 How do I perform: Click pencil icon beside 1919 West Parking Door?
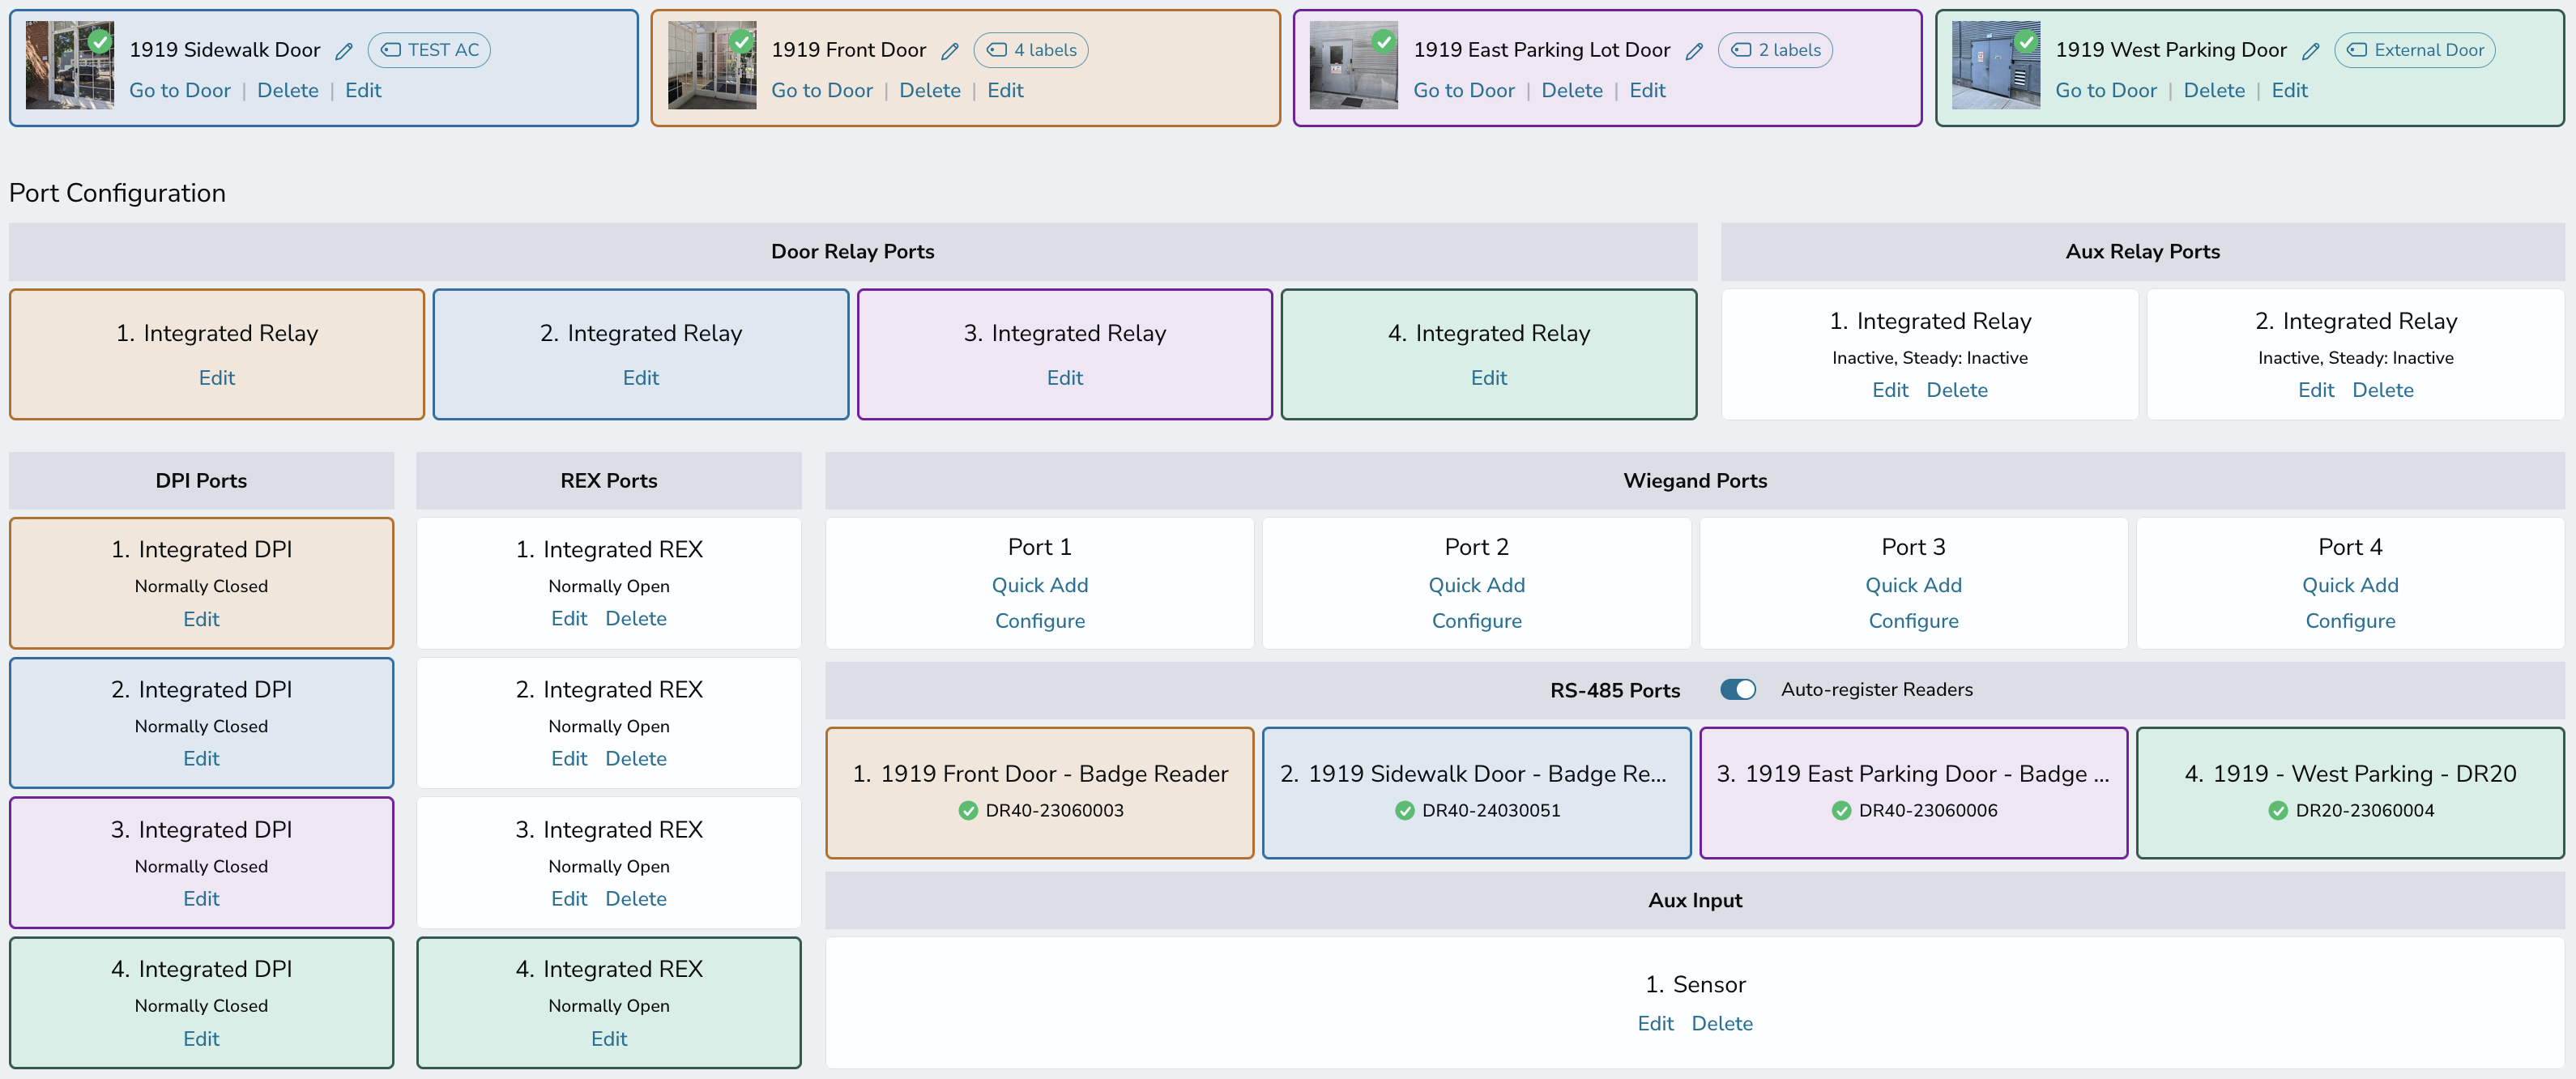2310,51
